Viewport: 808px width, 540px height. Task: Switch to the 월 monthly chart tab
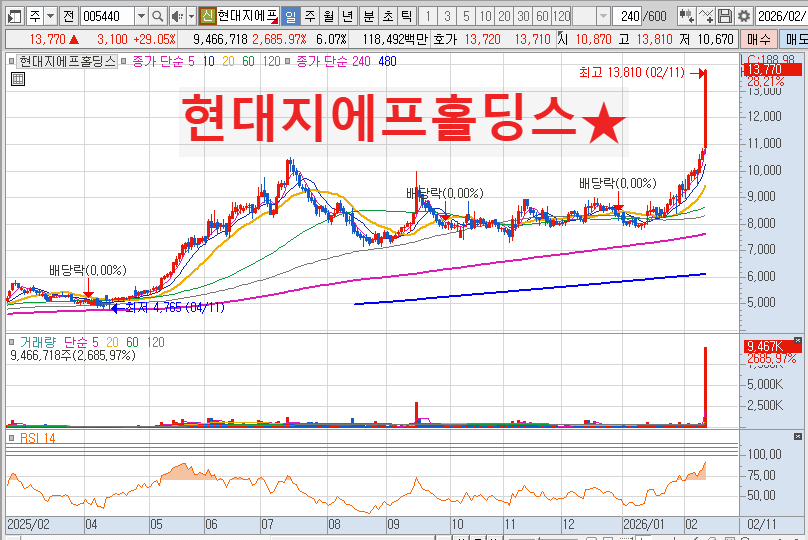pyautogui.click(x=329, y=16)
